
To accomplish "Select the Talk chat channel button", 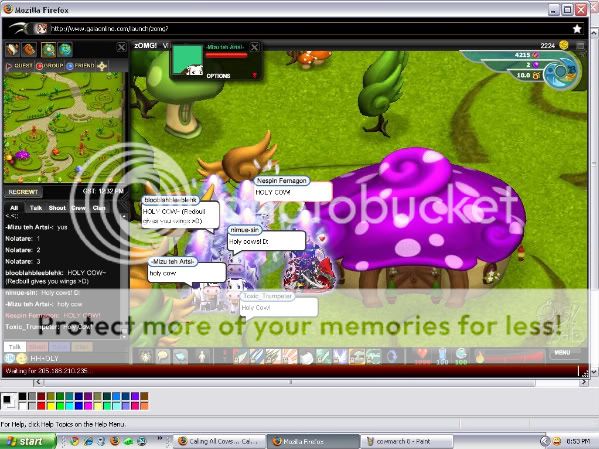I will pyautogui.click(x=15, y=347).
